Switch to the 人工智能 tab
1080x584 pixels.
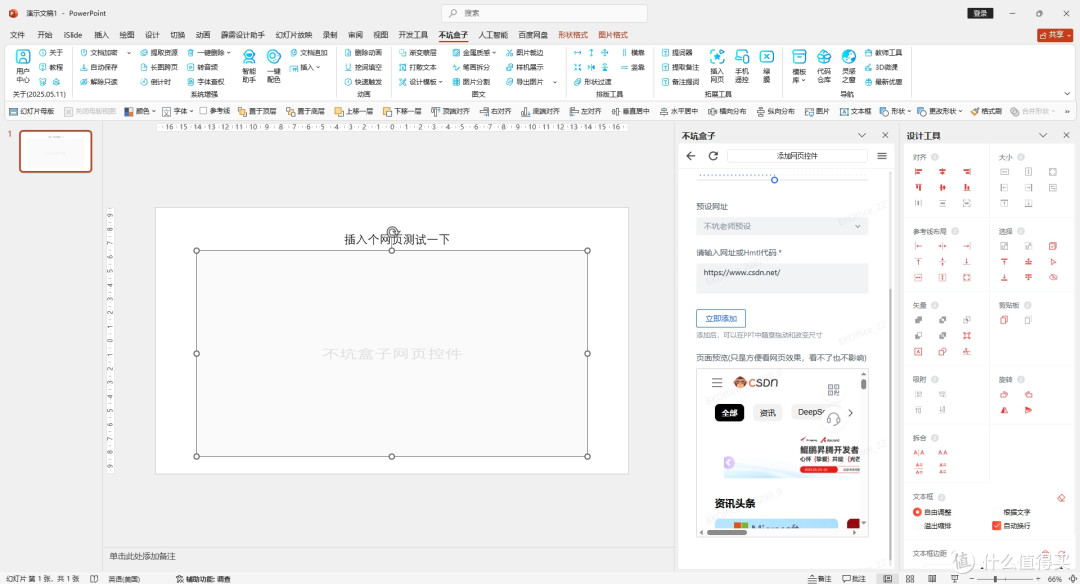pos(493,34)
